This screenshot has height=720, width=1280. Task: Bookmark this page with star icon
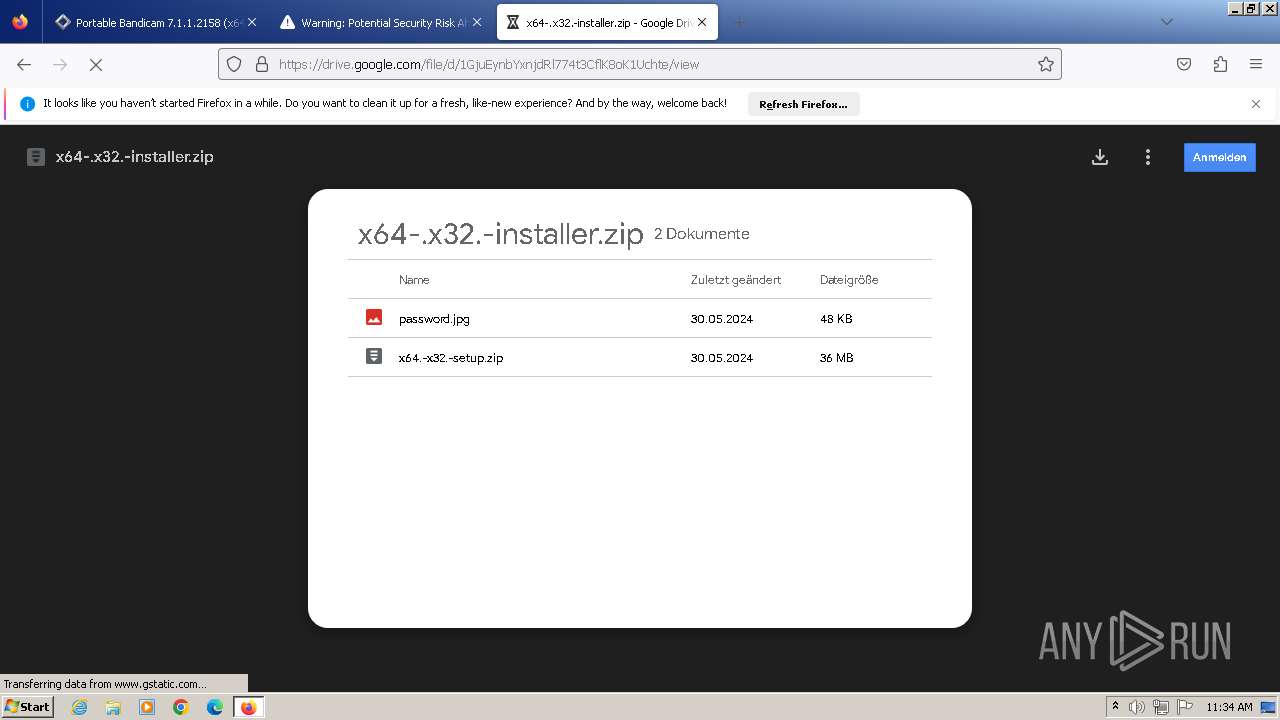1046,64
